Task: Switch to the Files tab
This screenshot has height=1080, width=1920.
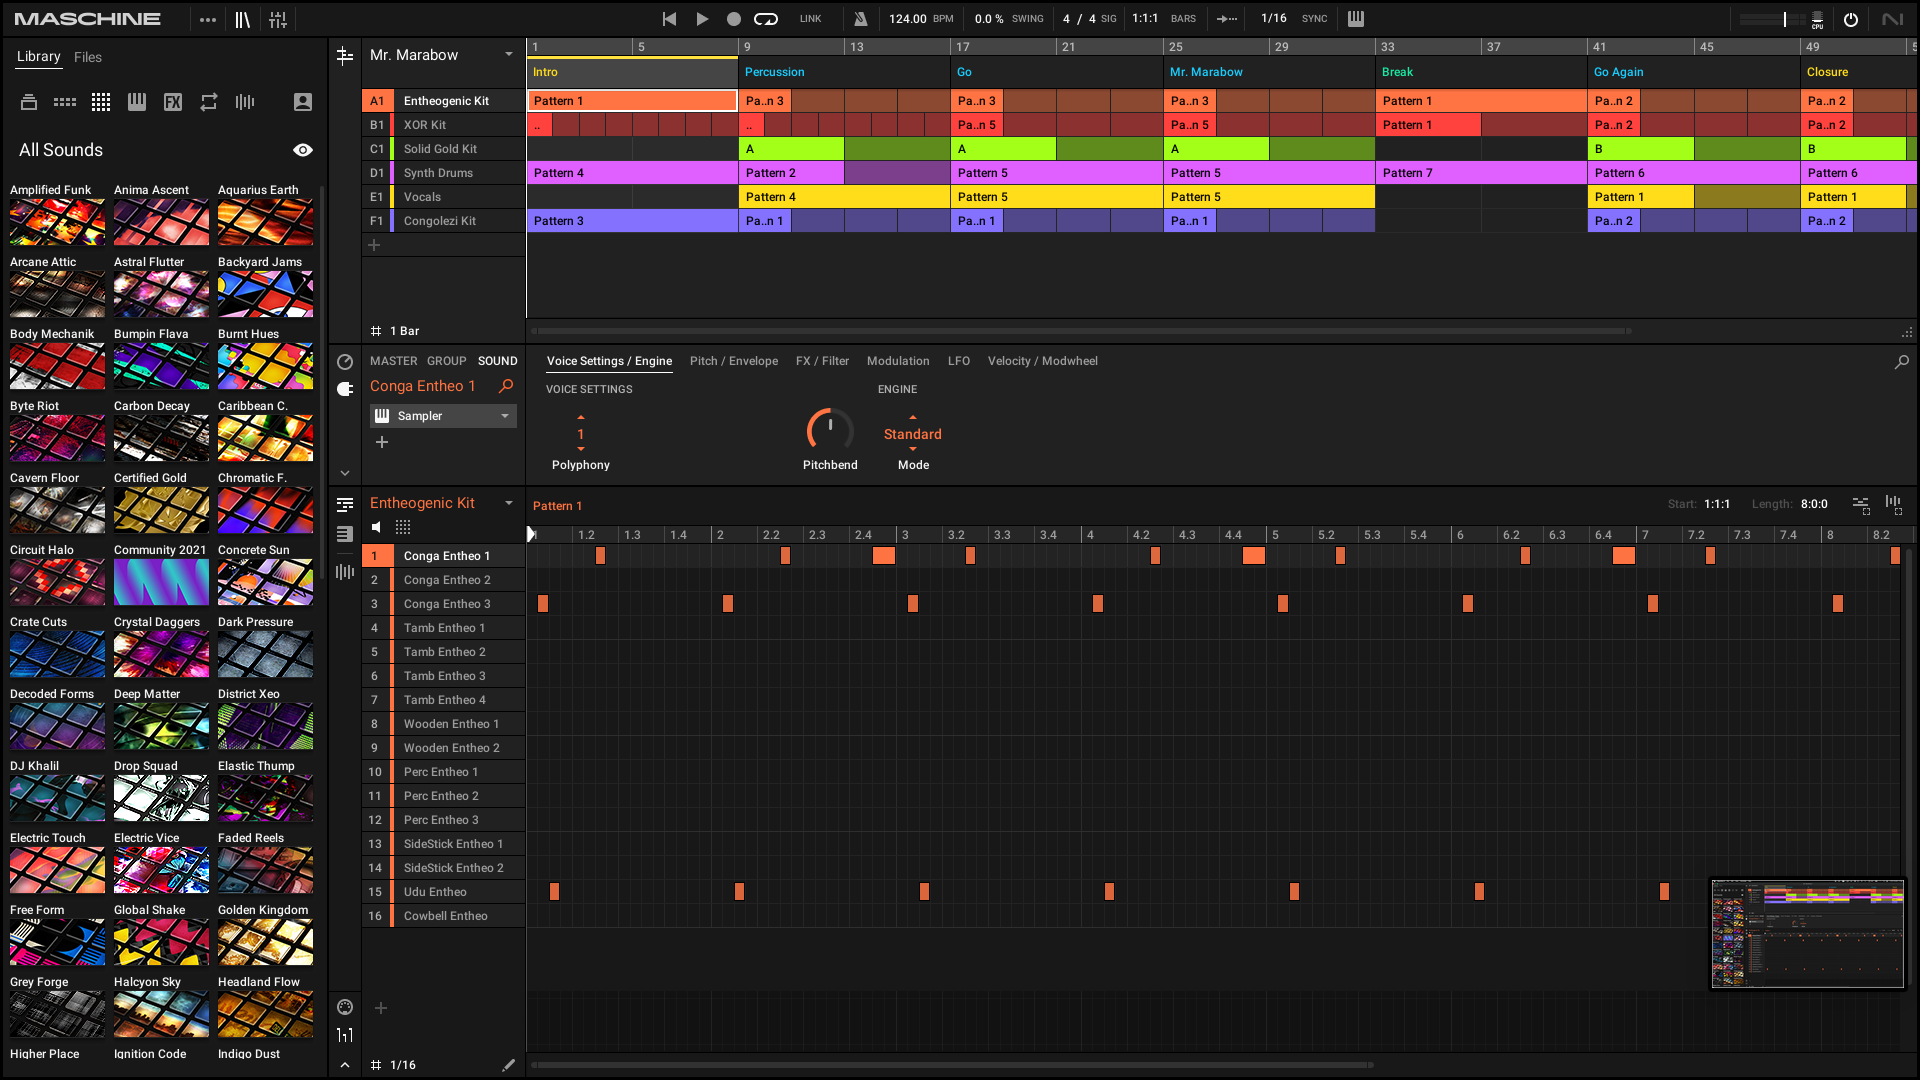Action: (x=88, y=57)
